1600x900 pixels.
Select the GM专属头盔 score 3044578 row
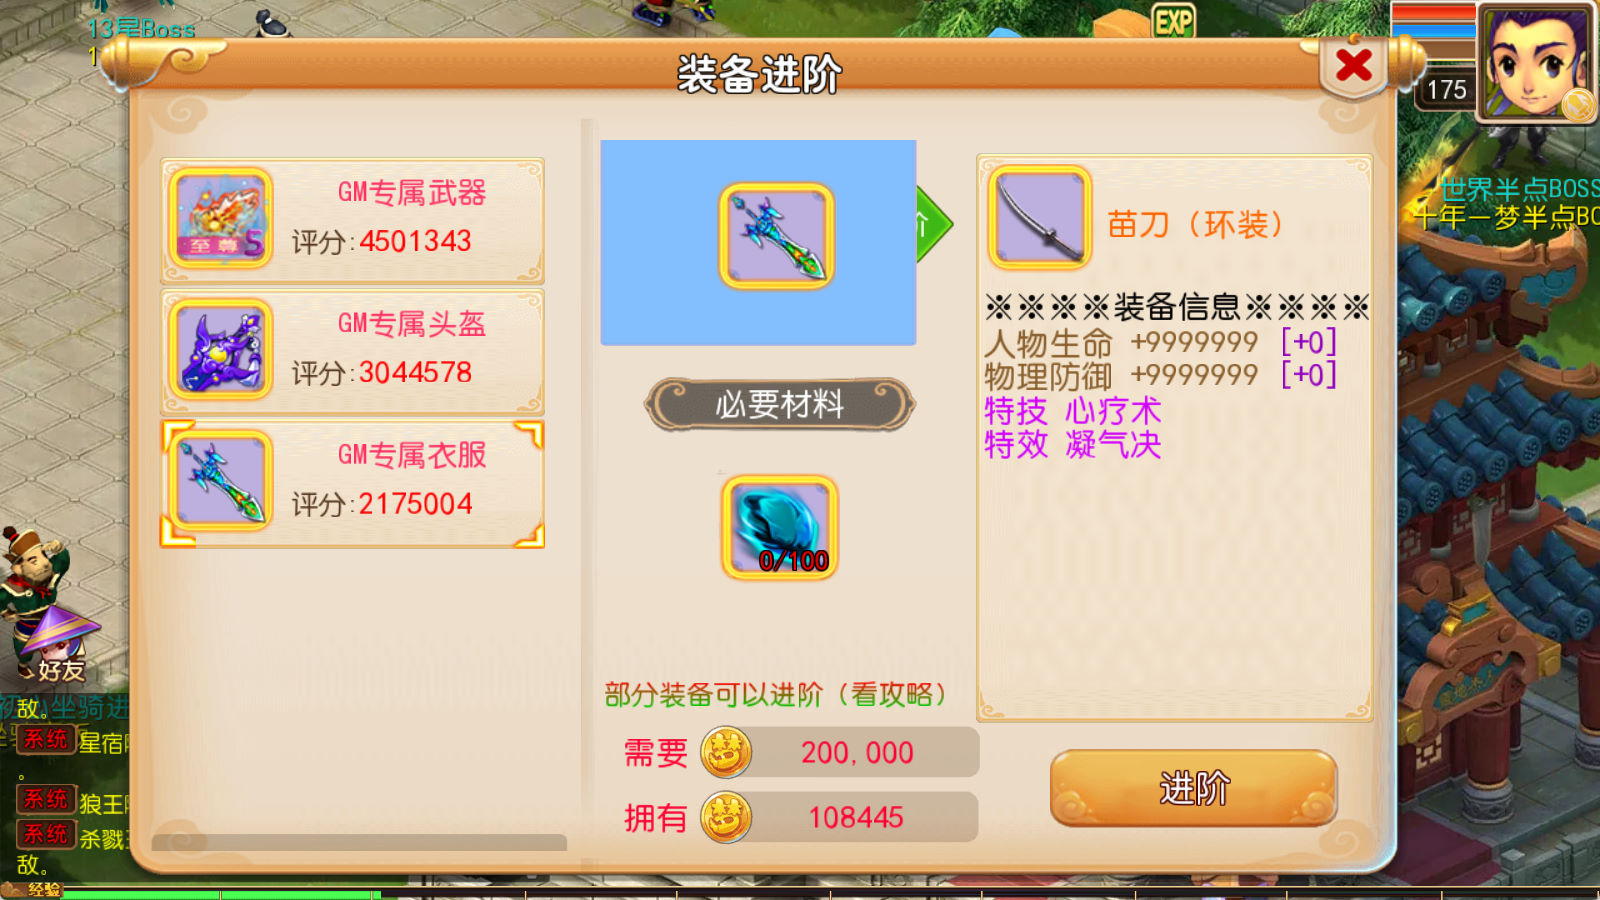click(352, 351)
